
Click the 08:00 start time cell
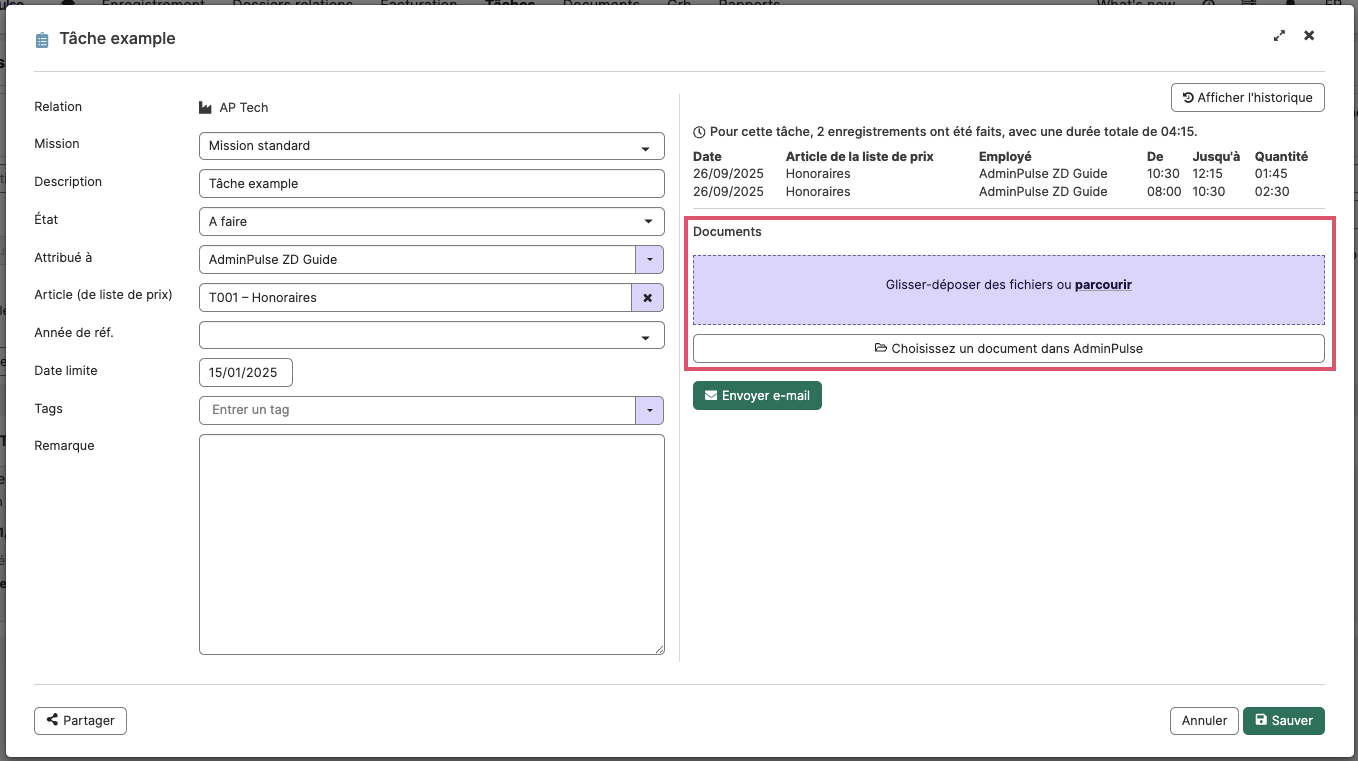tap(1164, 192)
